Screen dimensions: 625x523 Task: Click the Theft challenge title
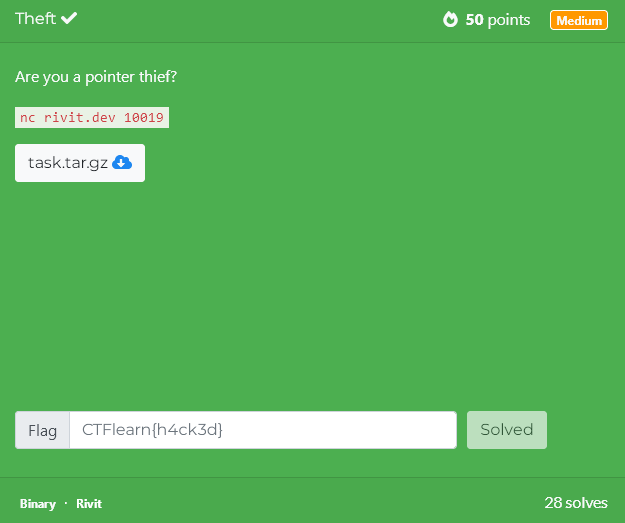[35, 18]
